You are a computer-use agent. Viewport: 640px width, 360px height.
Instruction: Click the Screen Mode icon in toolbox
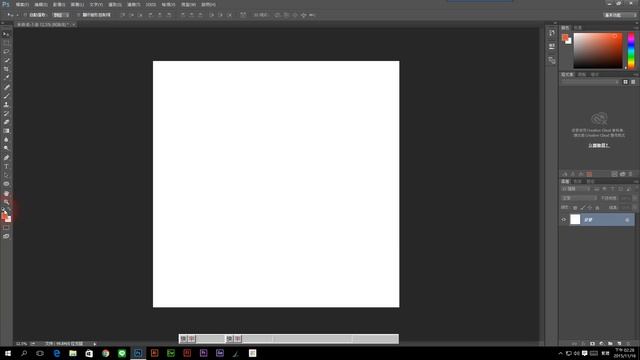click(x=6, y=236)
